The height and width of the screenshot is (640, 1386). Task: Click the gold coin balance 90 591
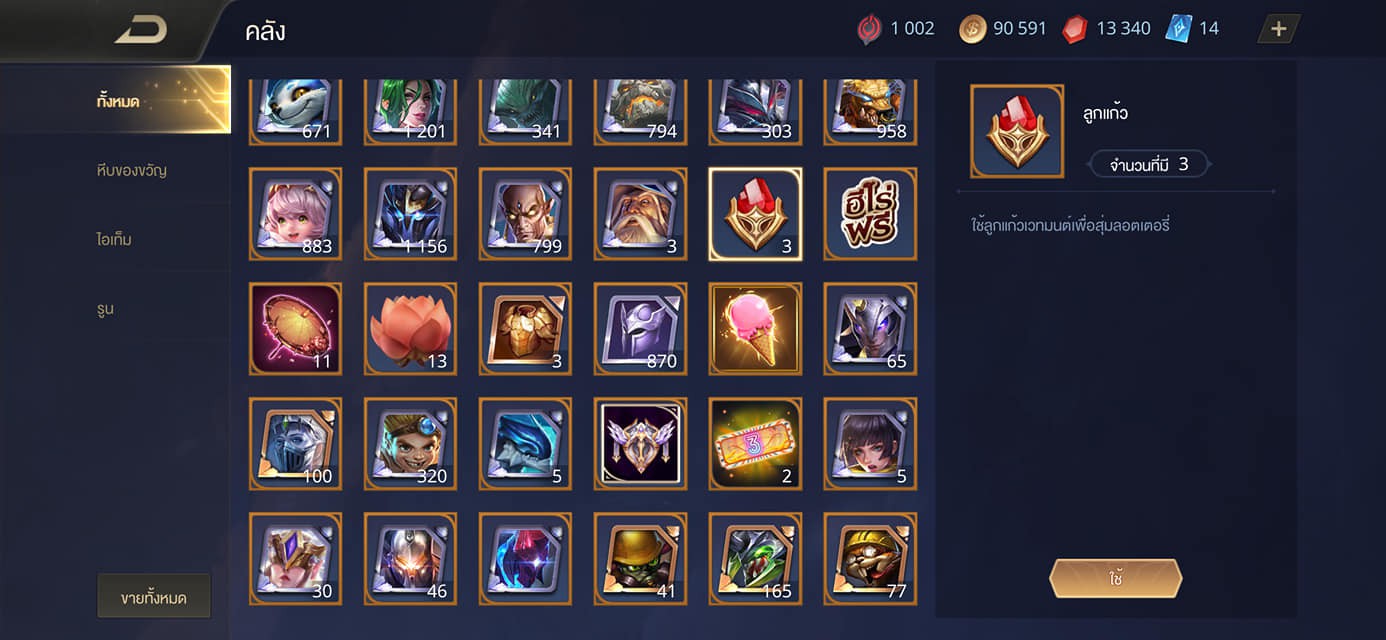point(1002,29)
